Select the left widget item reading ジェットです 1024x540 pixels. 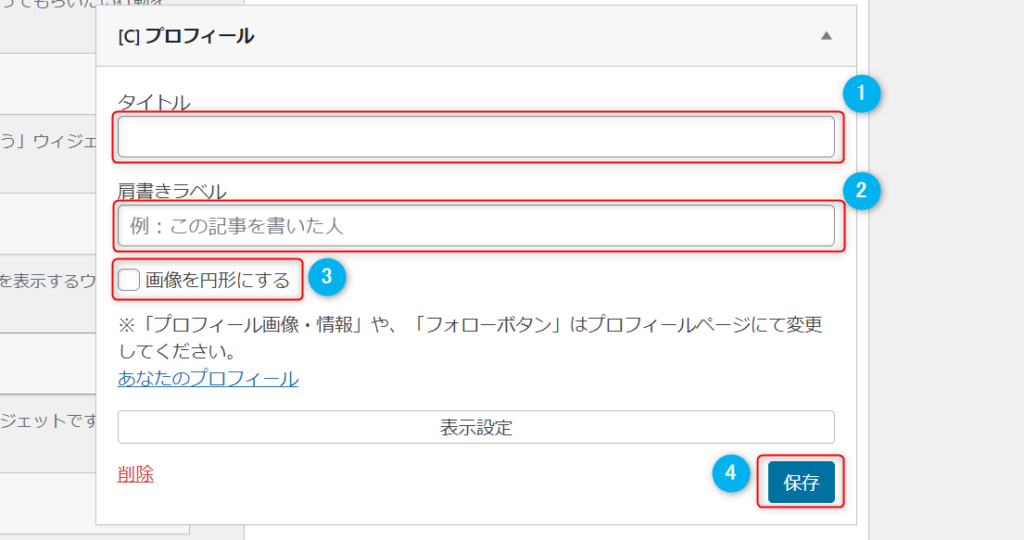pyautogui.click(x=48, y=433)
